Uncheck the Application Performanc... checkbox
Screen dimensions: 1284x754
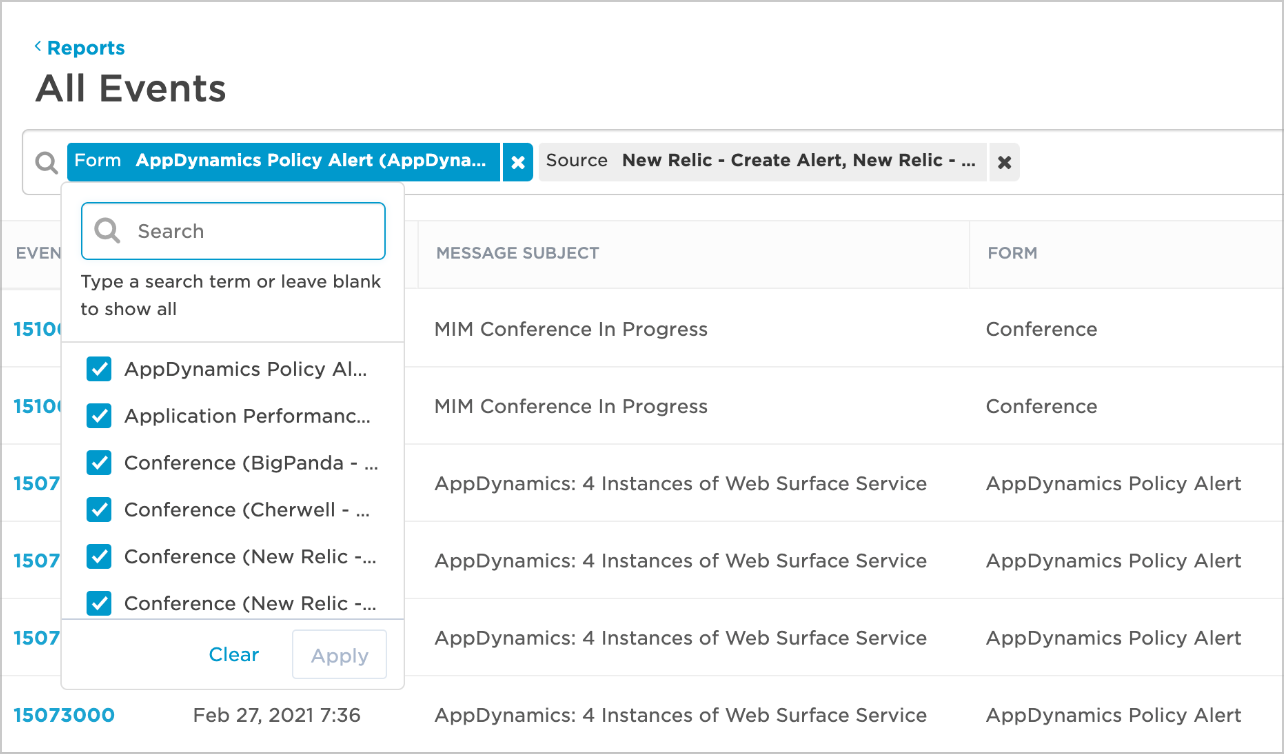pyautogui.click(x=99, y=416)
